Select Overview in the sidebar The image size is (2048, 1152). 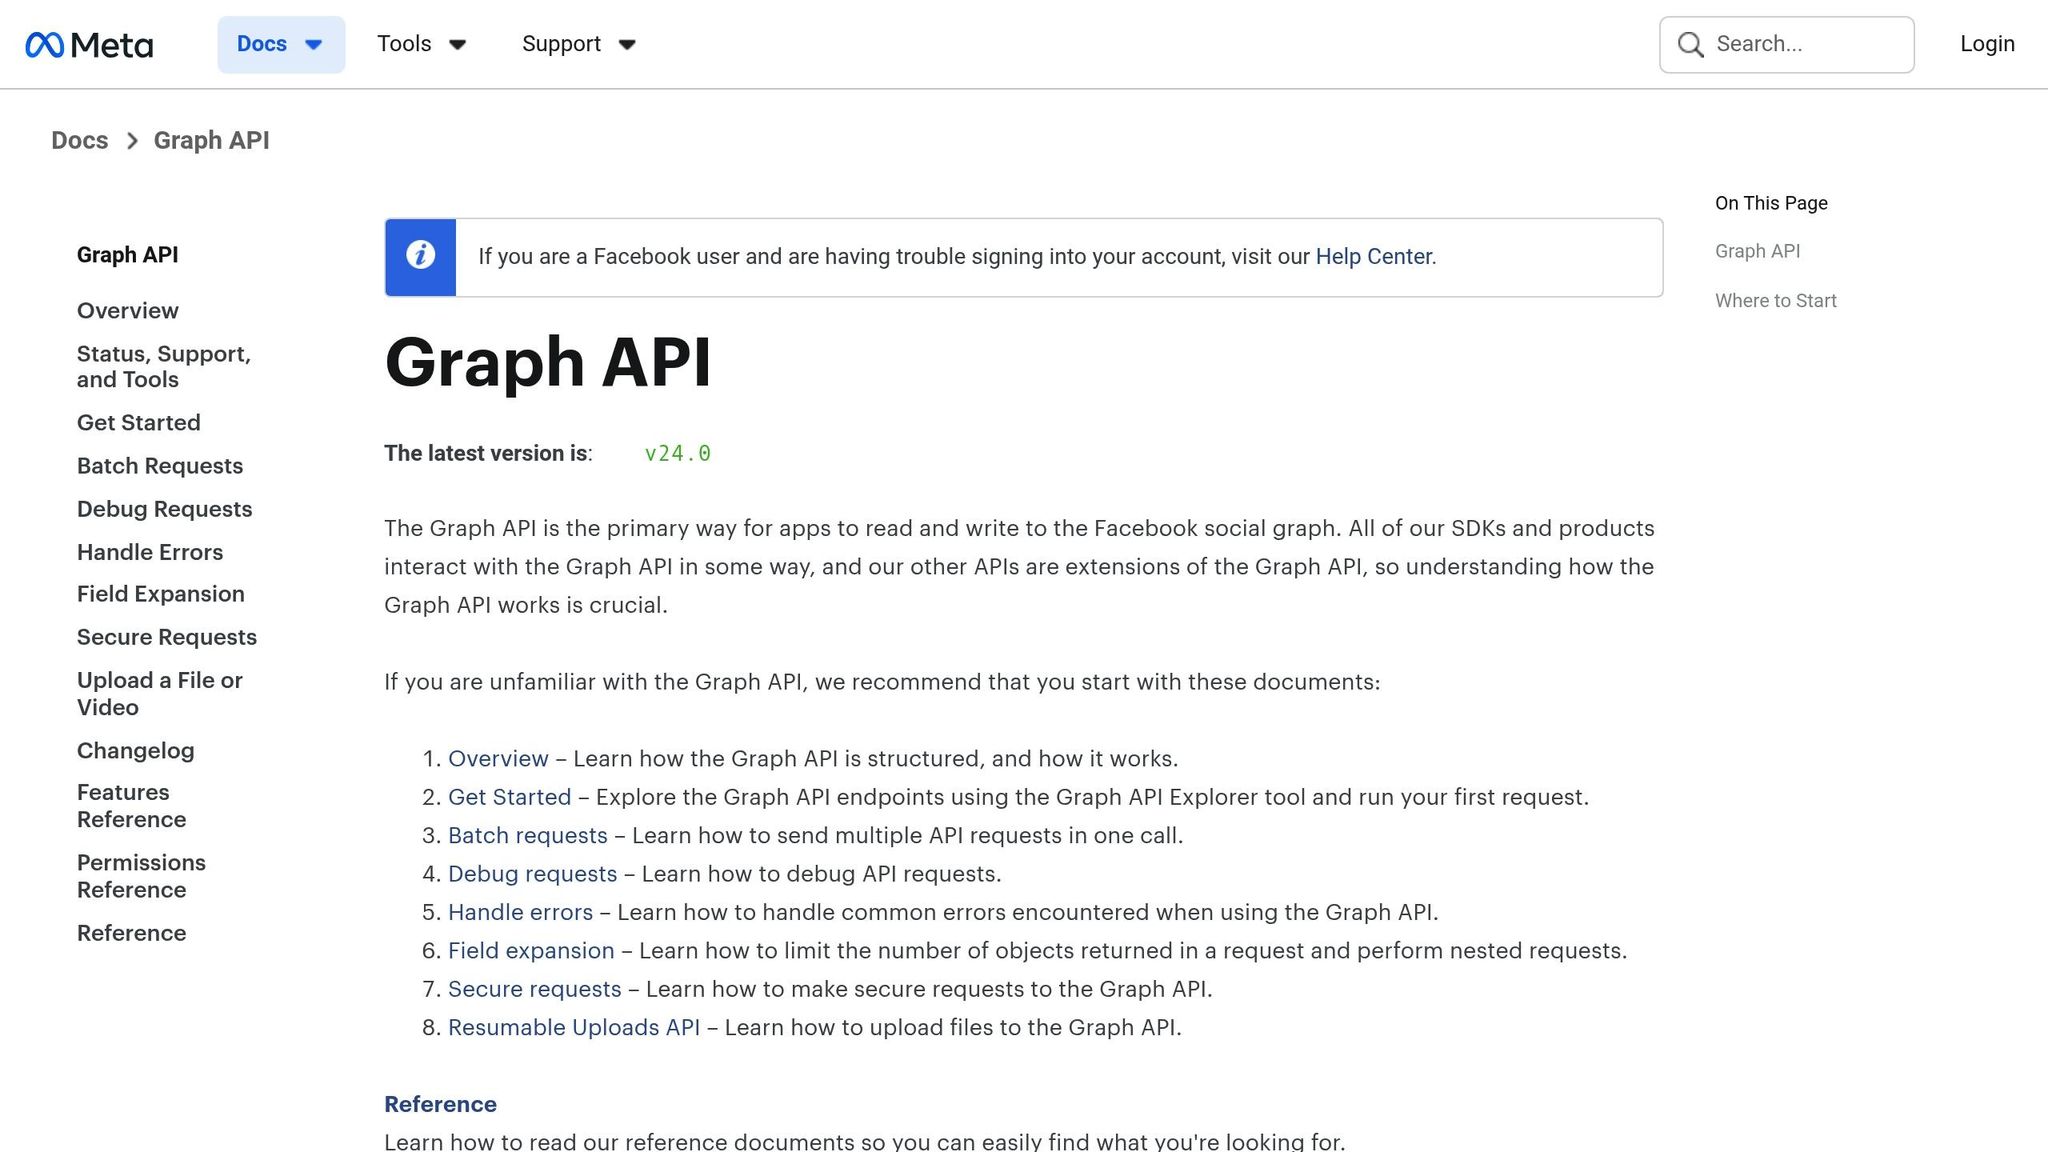(127, 310)
